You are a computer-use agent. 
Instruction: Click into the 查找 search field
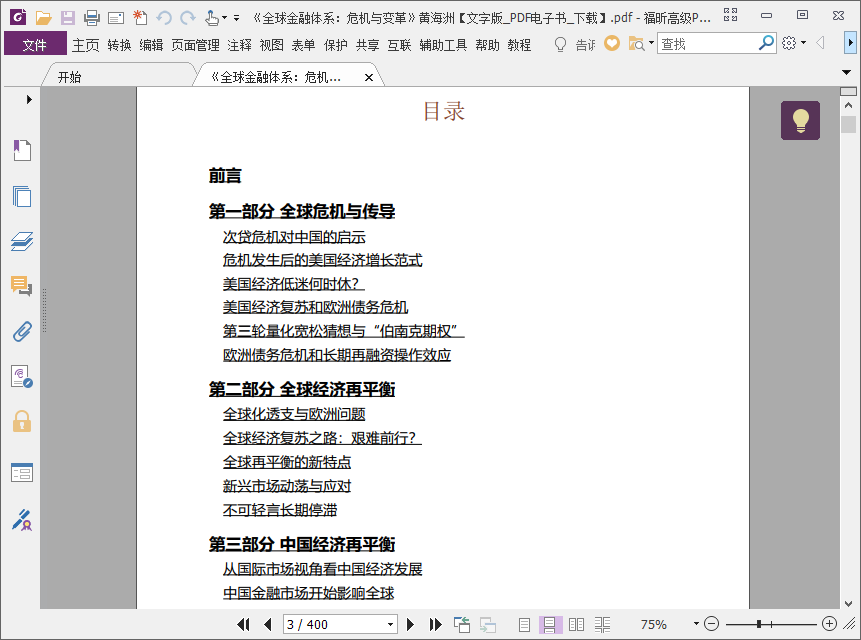coord(707,43)
